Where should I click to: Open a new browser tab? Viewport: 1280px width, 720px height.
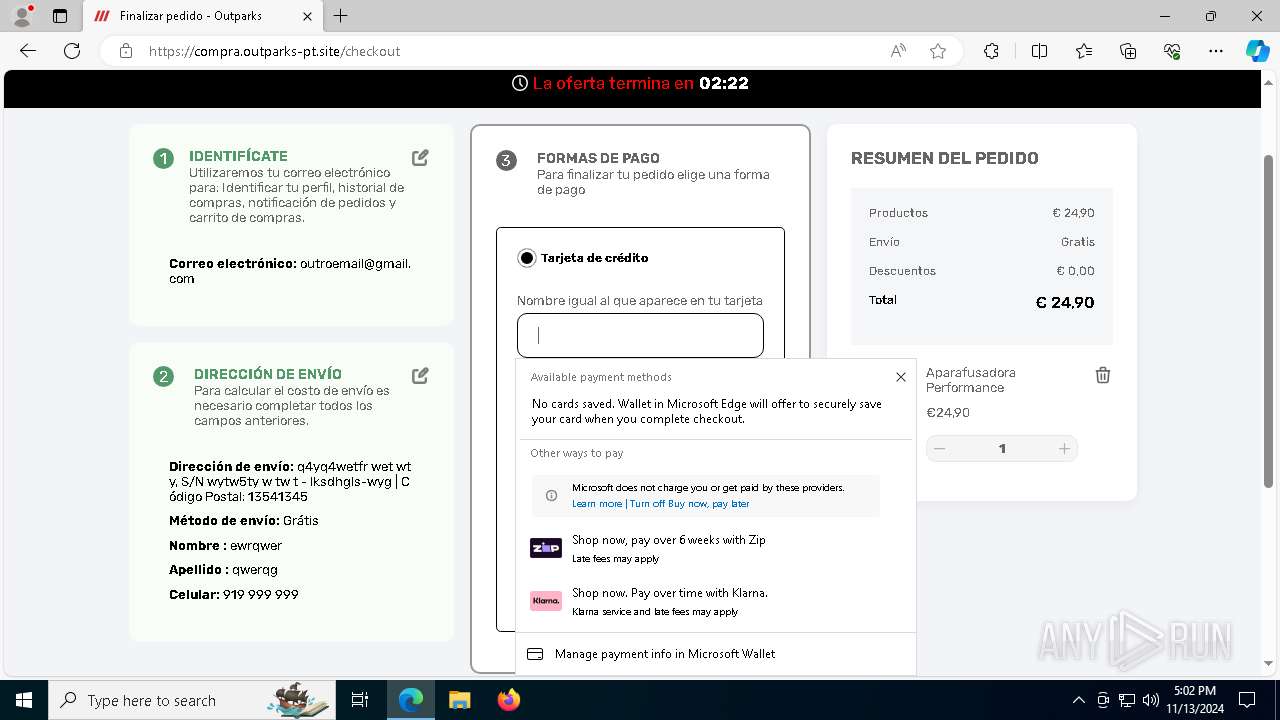click(x=341, y=16)
